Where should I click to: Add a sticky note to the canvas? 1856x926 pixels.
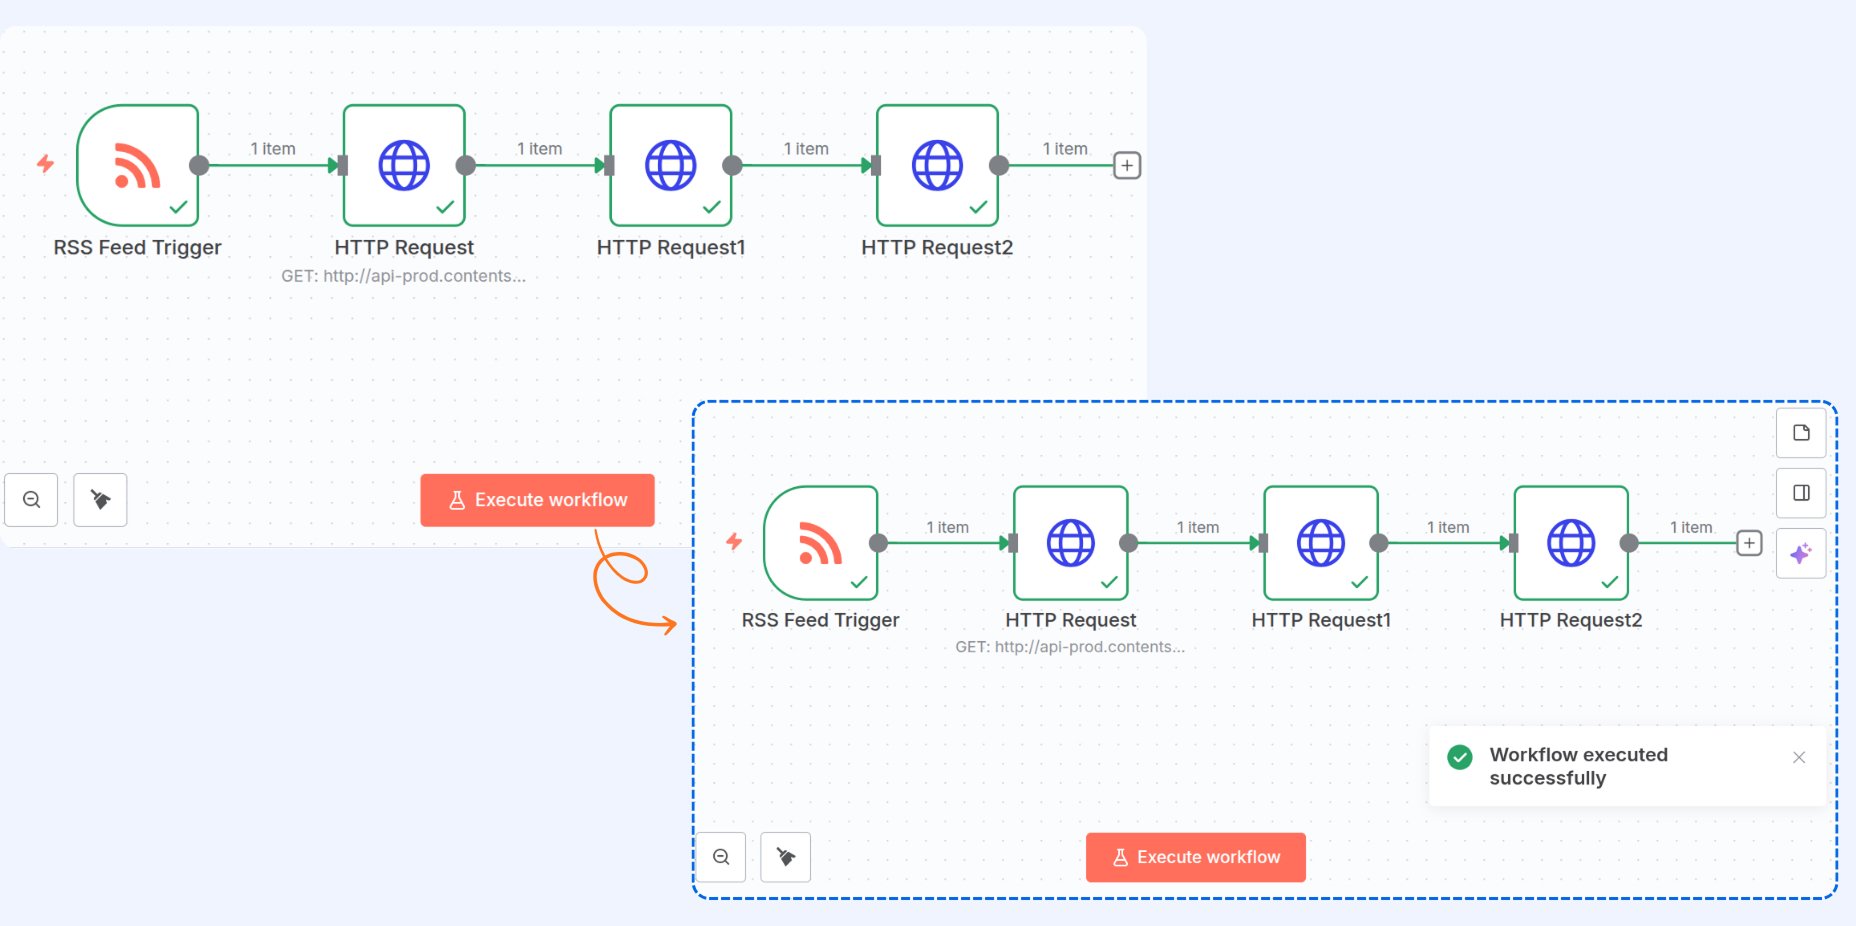pos(1801,433)
